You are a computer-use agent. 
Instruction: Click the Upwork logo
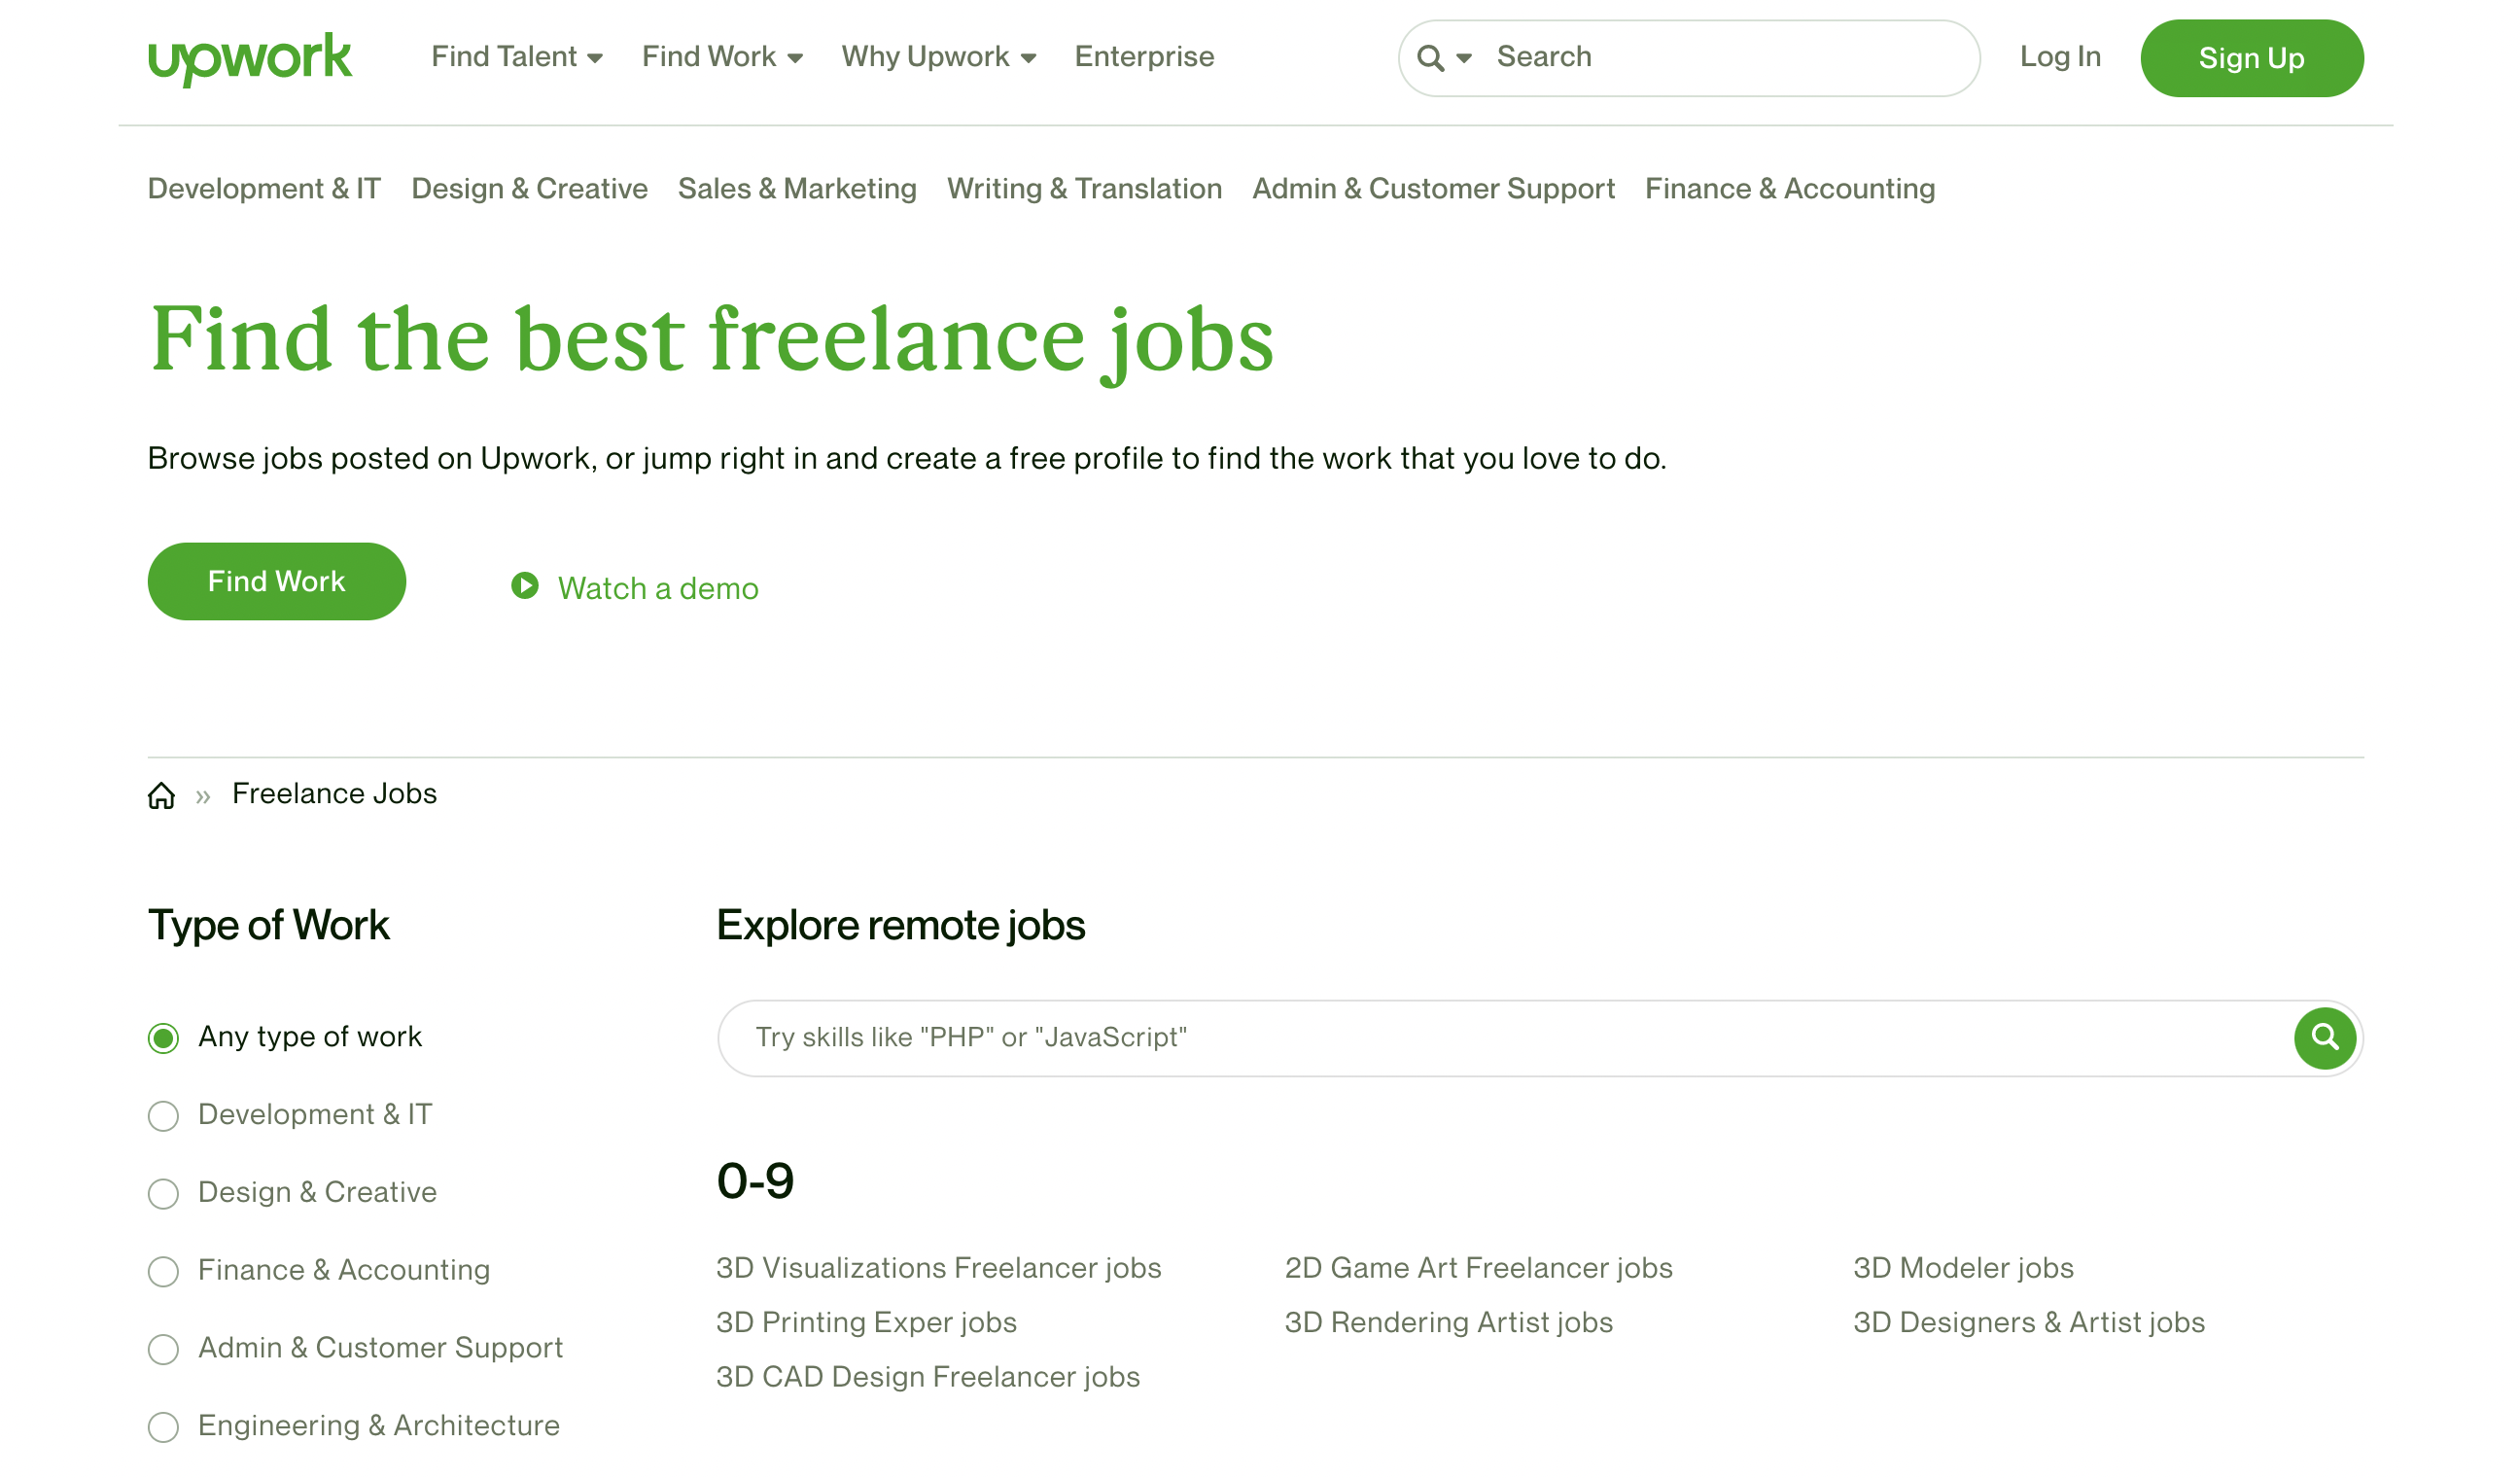[x=250, y=58]
